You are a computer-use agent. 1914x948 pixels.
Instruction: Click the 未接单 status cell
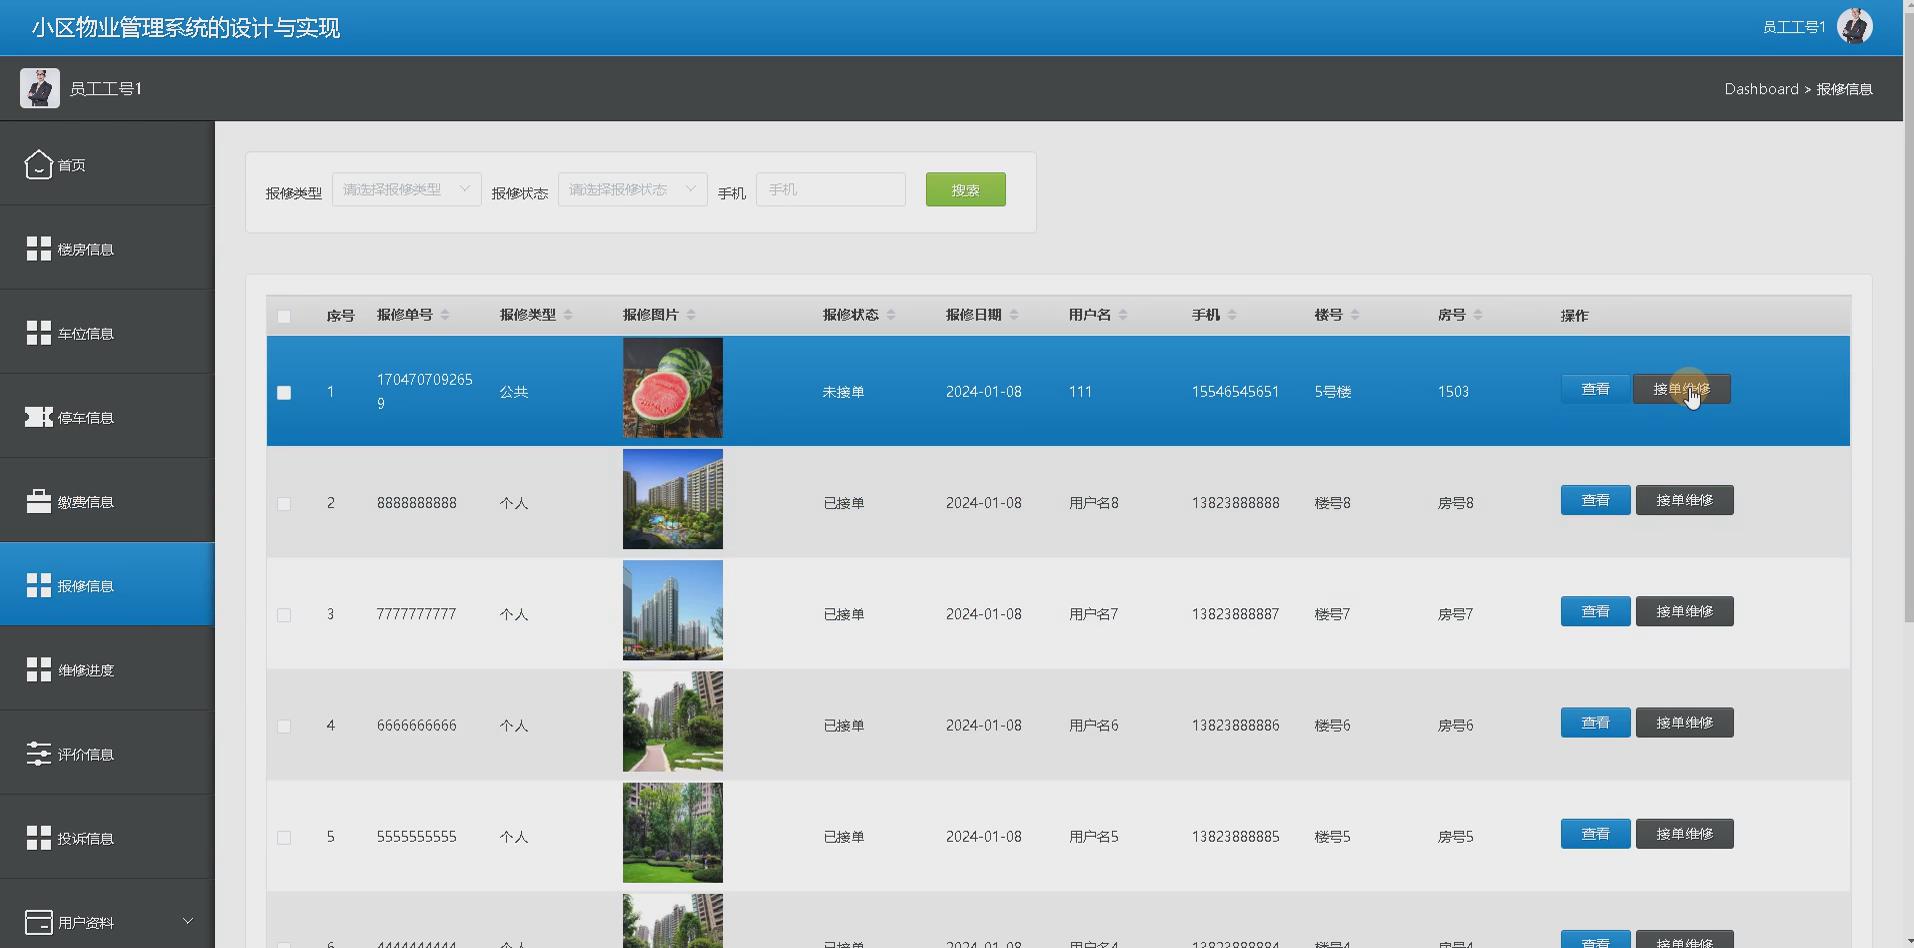[x=843, y=392]
